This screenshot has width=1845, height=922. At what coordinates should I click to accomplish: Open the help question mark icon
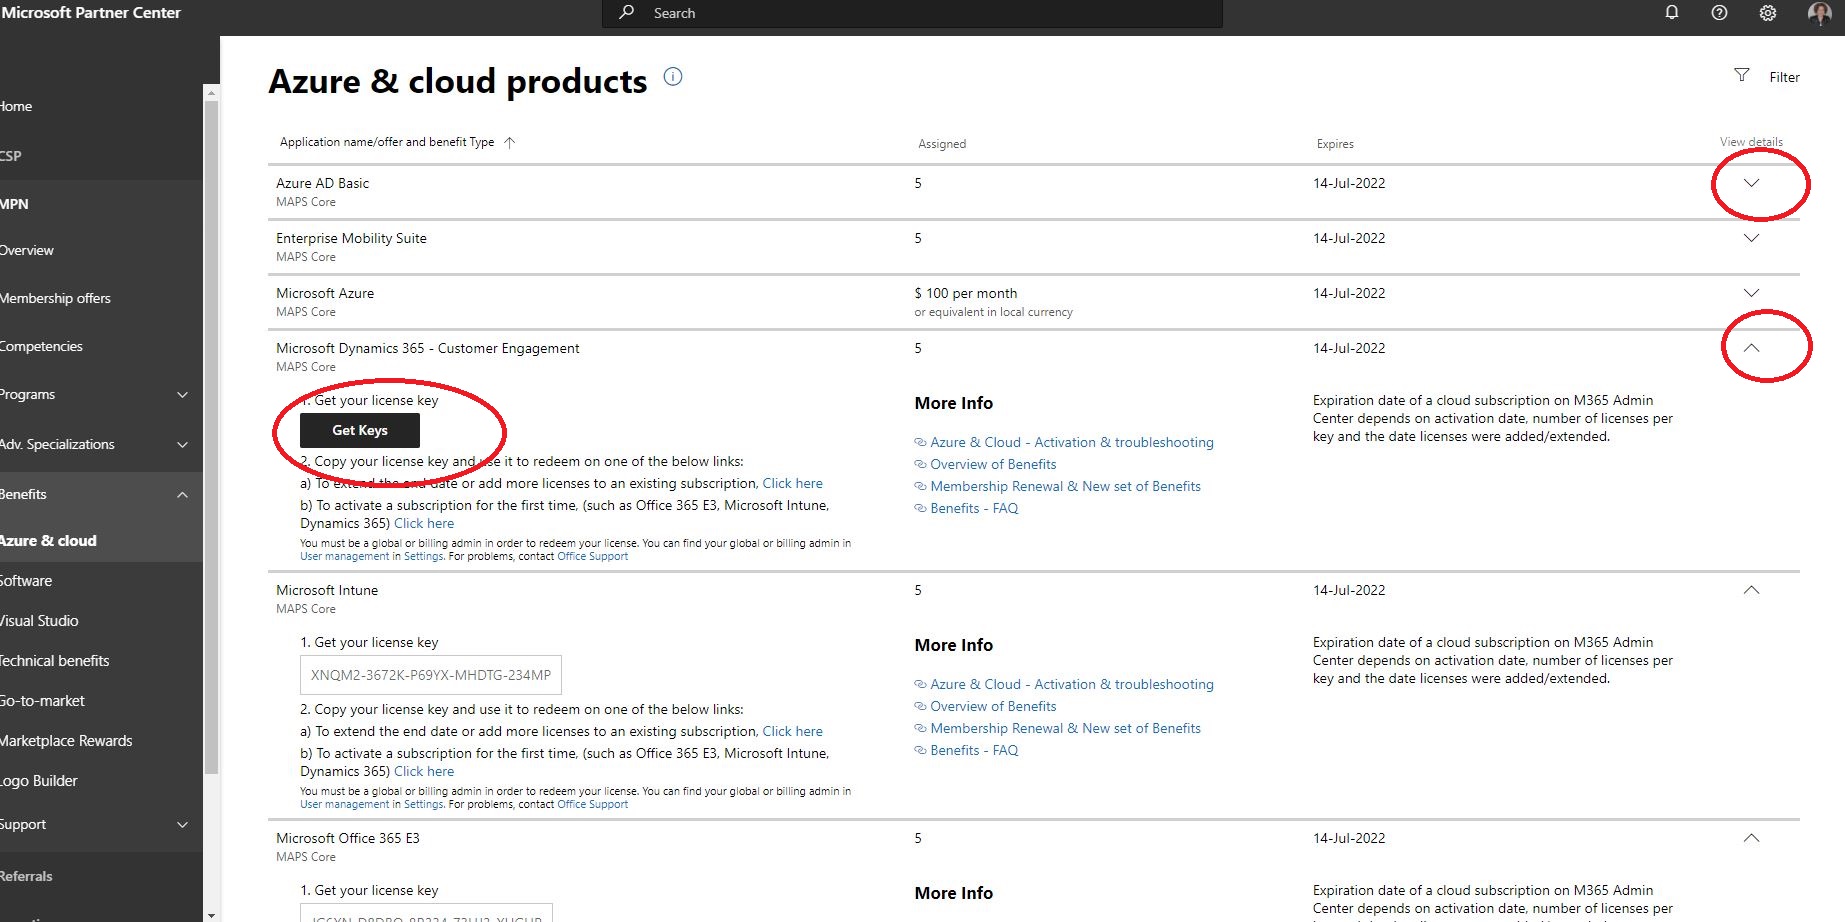point(1719,13)
